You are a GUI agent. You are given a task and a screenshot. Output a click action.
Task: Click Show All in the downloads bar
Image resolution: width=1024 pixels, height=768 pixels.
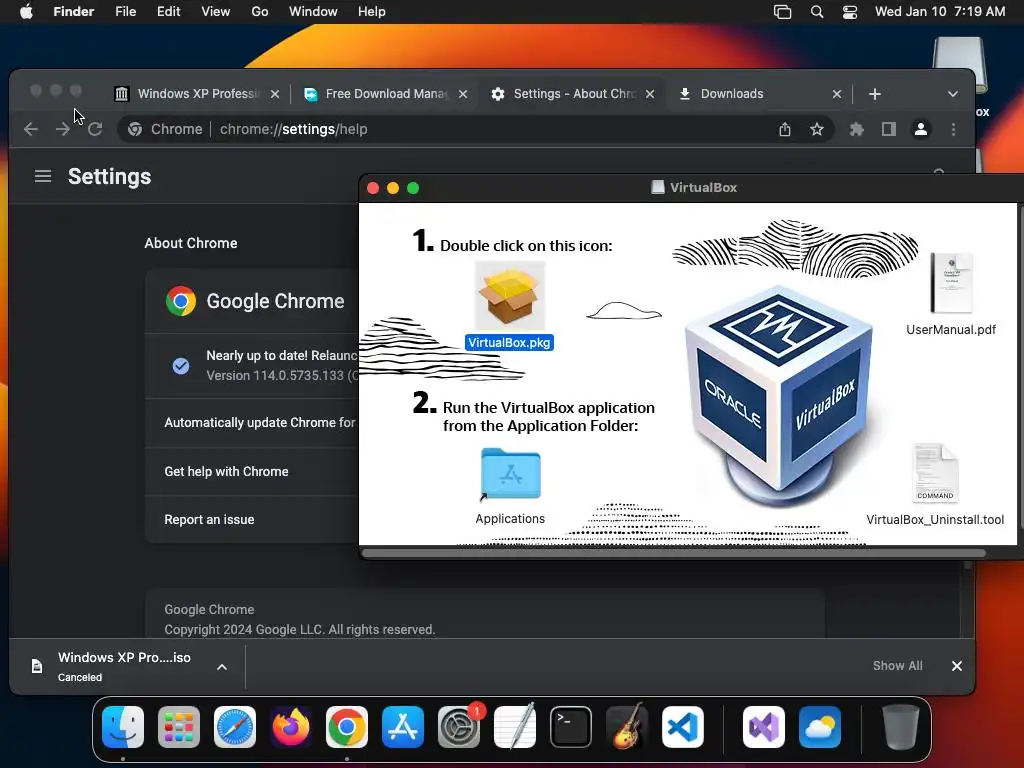click(897, 665)
